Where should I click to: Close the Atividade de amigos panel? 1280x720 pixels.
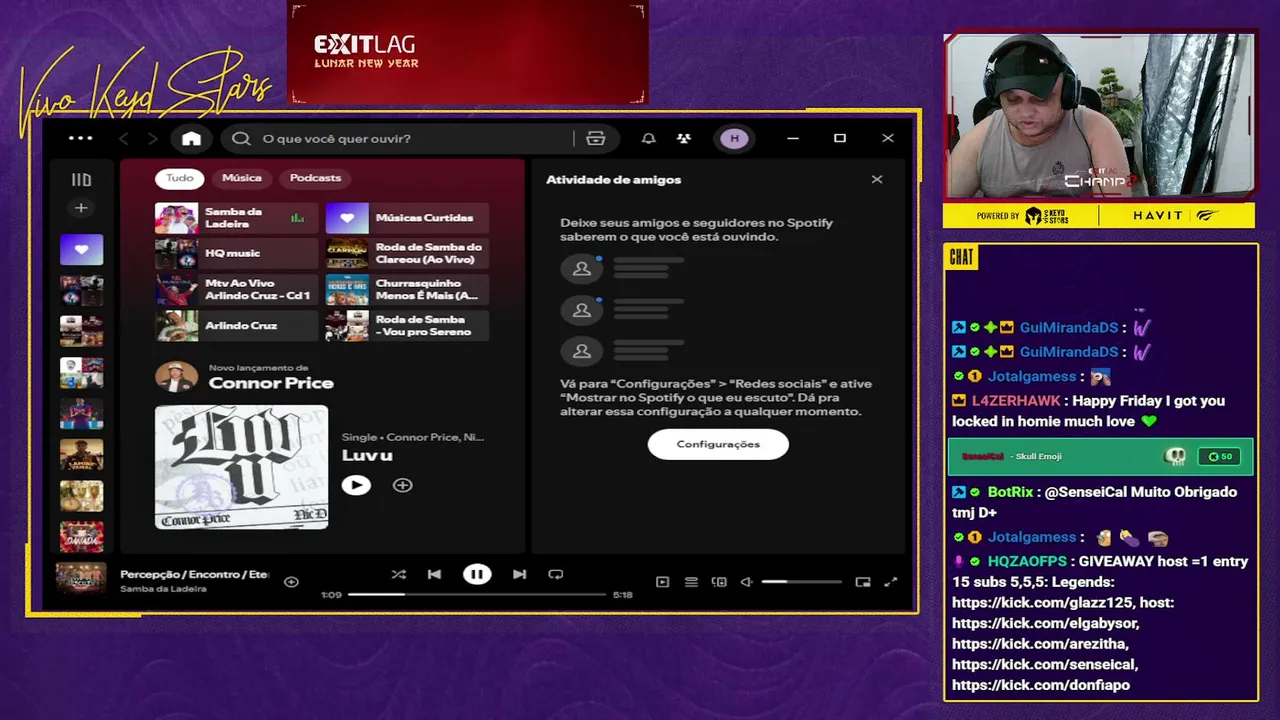[877, 179]
